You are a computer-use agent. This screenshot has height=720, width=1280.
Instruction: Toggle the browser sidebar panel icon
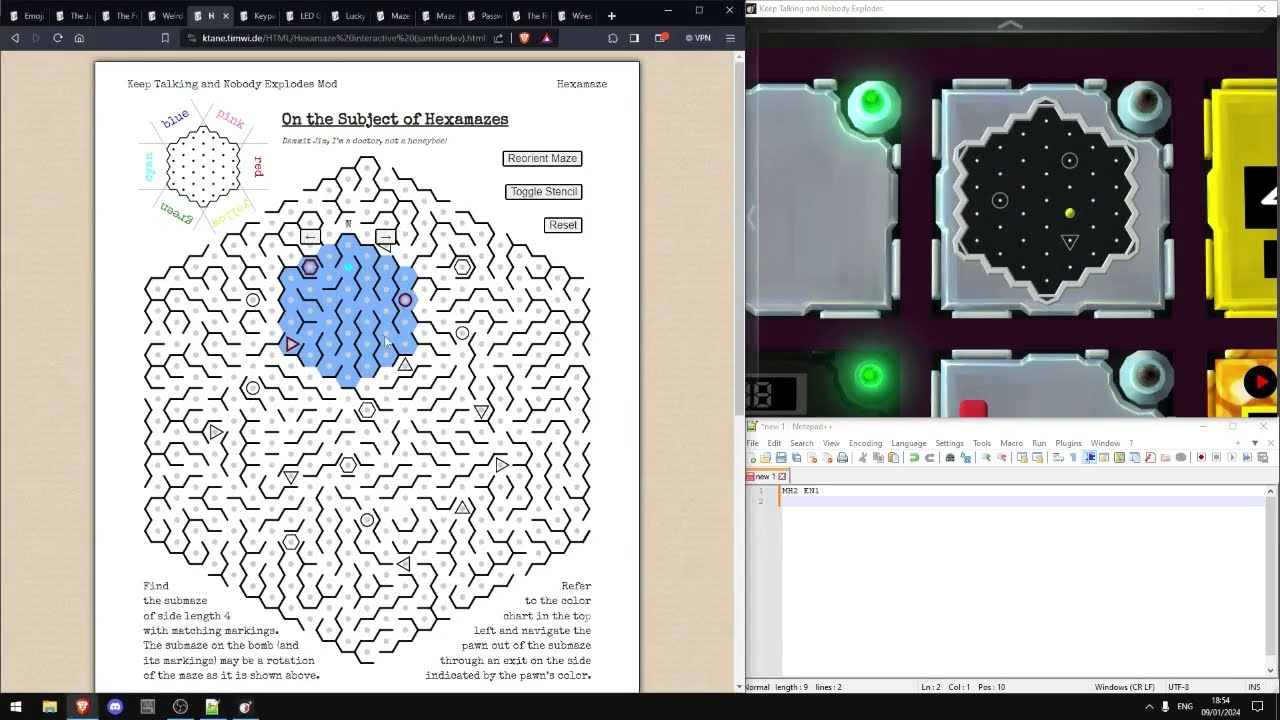pos(634,38)
